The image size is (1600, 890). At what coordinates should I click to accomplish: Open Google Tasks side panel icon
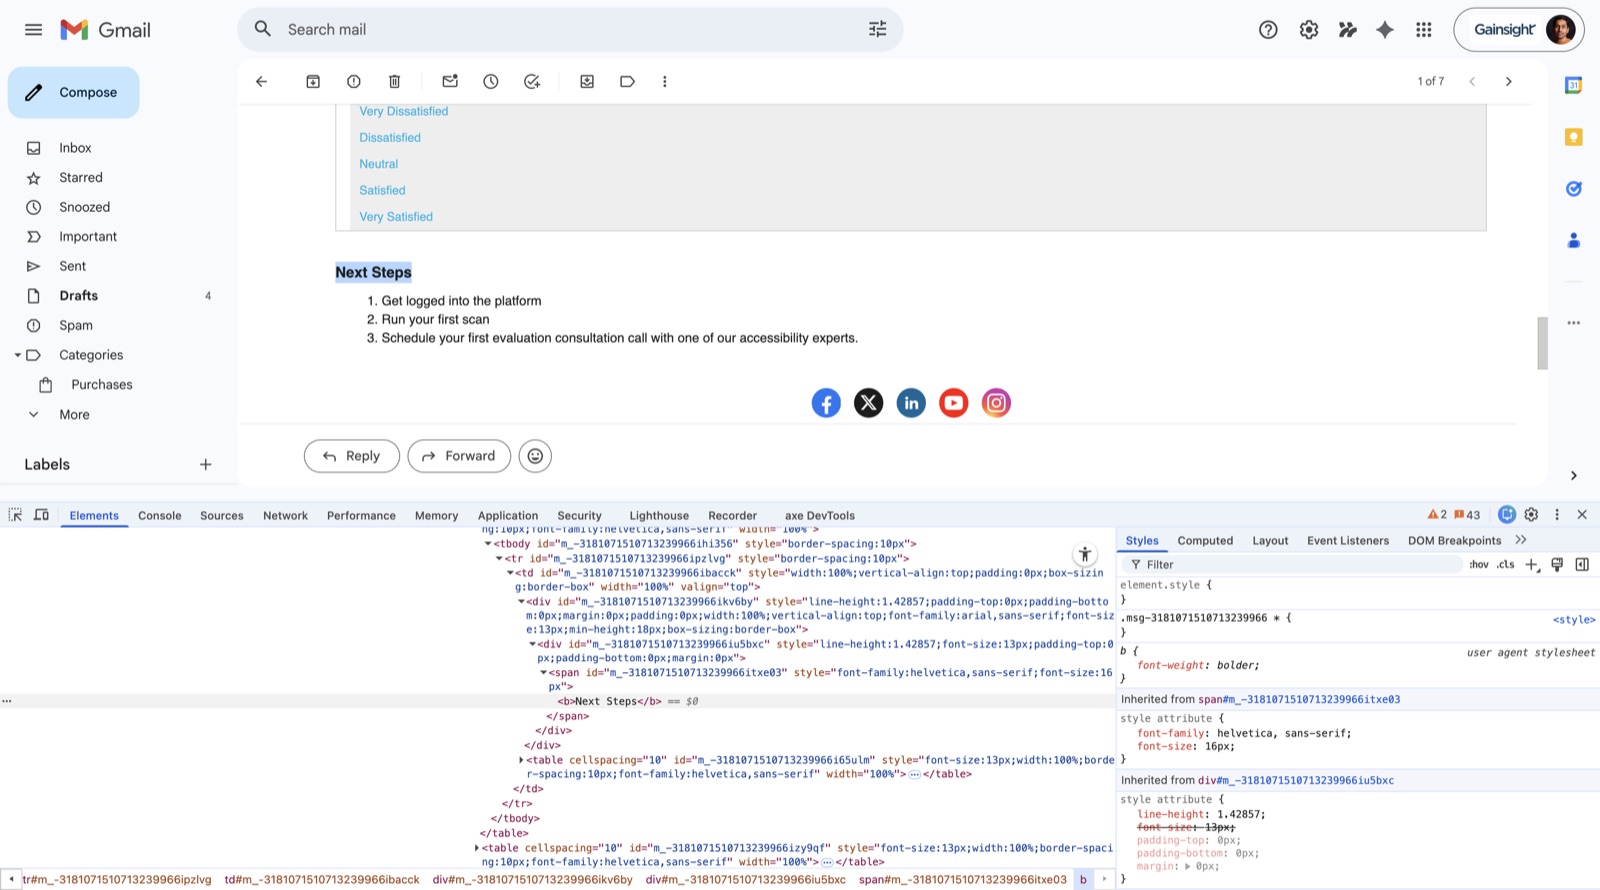1573,188
